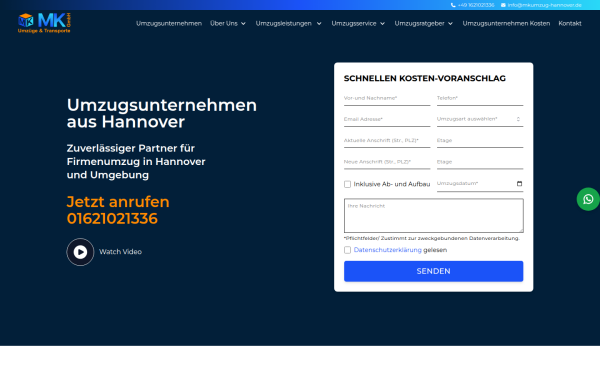
Task: Focus the Vor- und Nachname field
Action: 387,98
